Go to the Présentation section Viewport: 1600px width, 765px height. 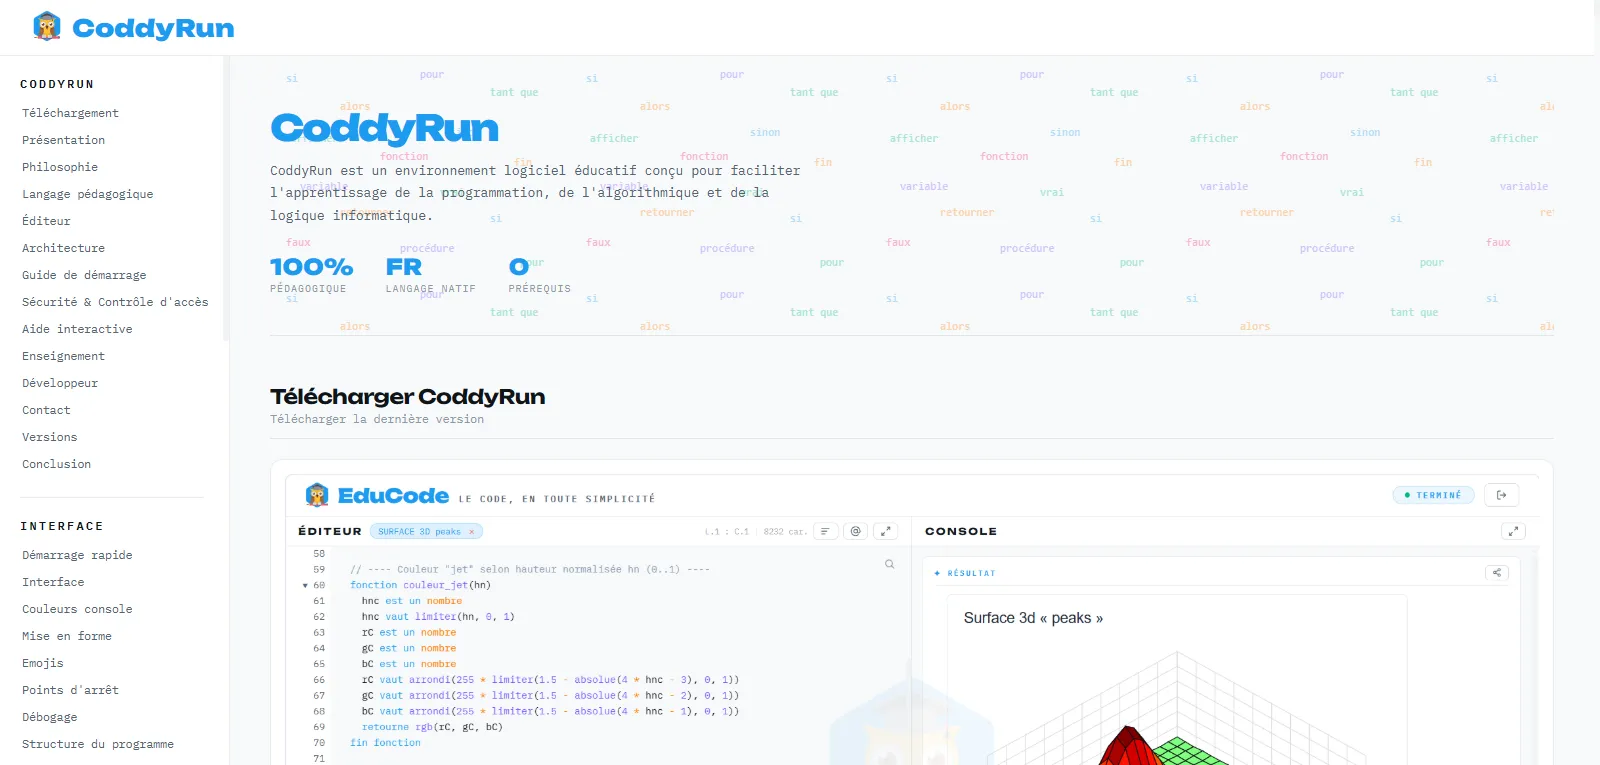(x=63, y=140)
